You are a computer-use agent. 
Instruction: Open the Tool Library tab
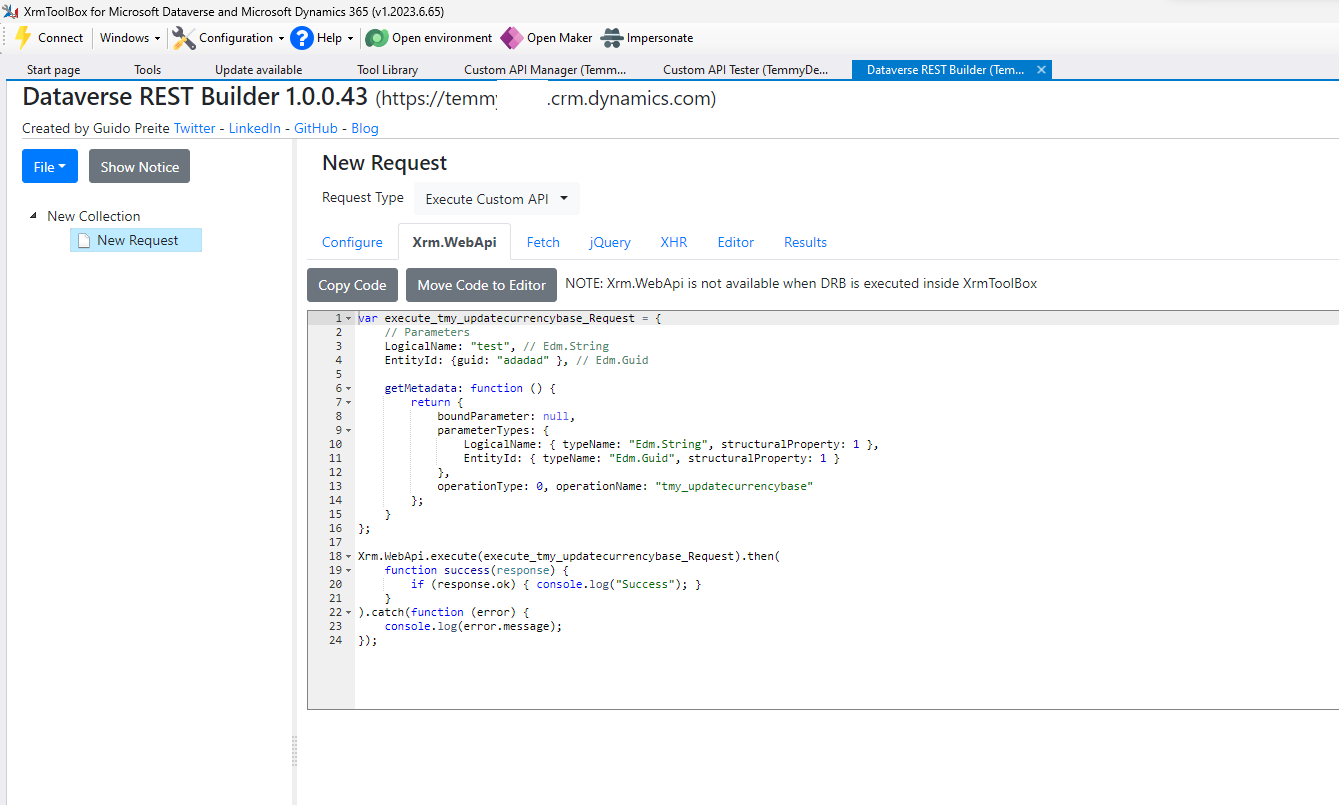pyautogui.click(x=387, y=70)
